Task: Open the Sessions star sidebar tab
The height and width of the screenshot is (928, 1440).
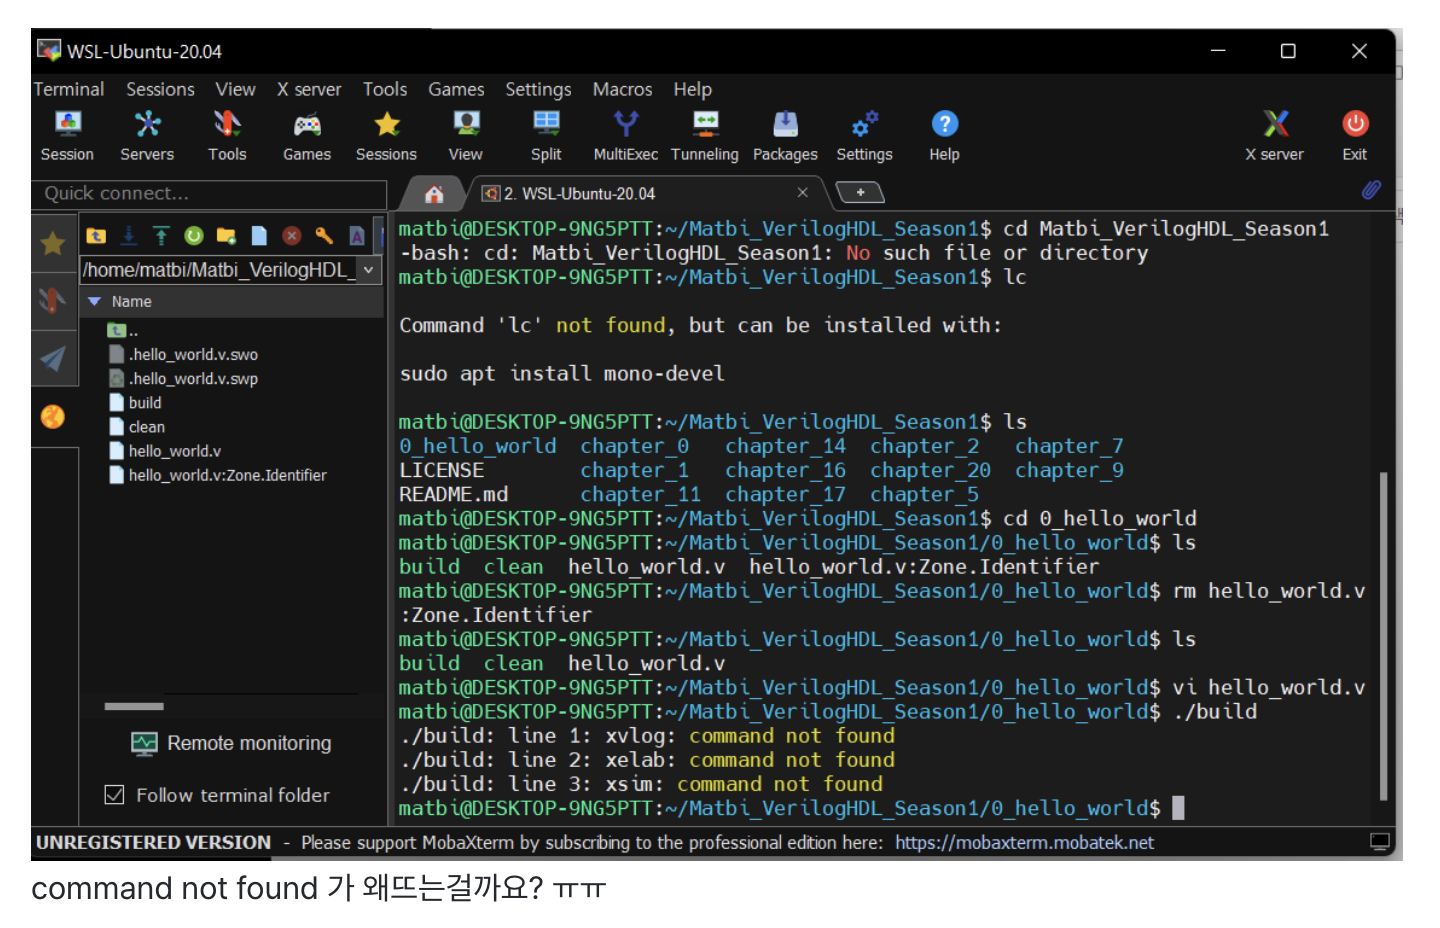Action: pyautogui.click(x=53, y=243)
